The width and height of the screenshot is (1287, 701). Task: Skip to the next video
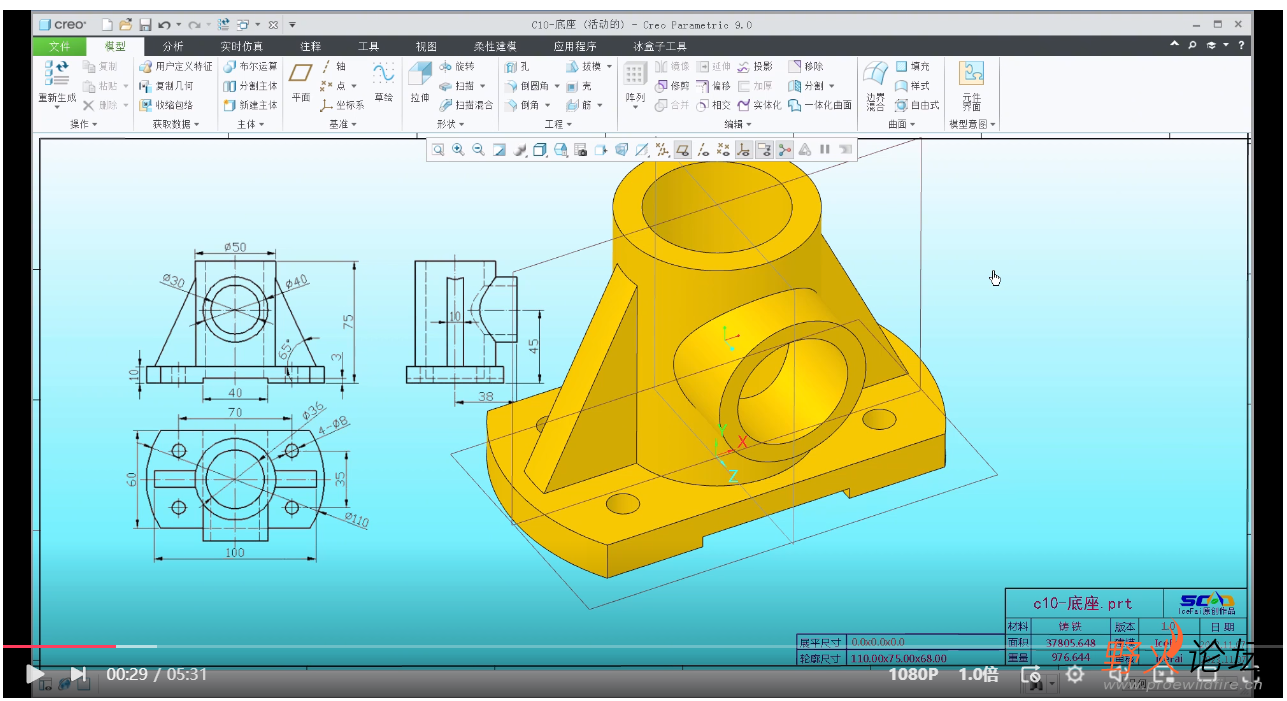pyautogui.click(x=78, y=674)
